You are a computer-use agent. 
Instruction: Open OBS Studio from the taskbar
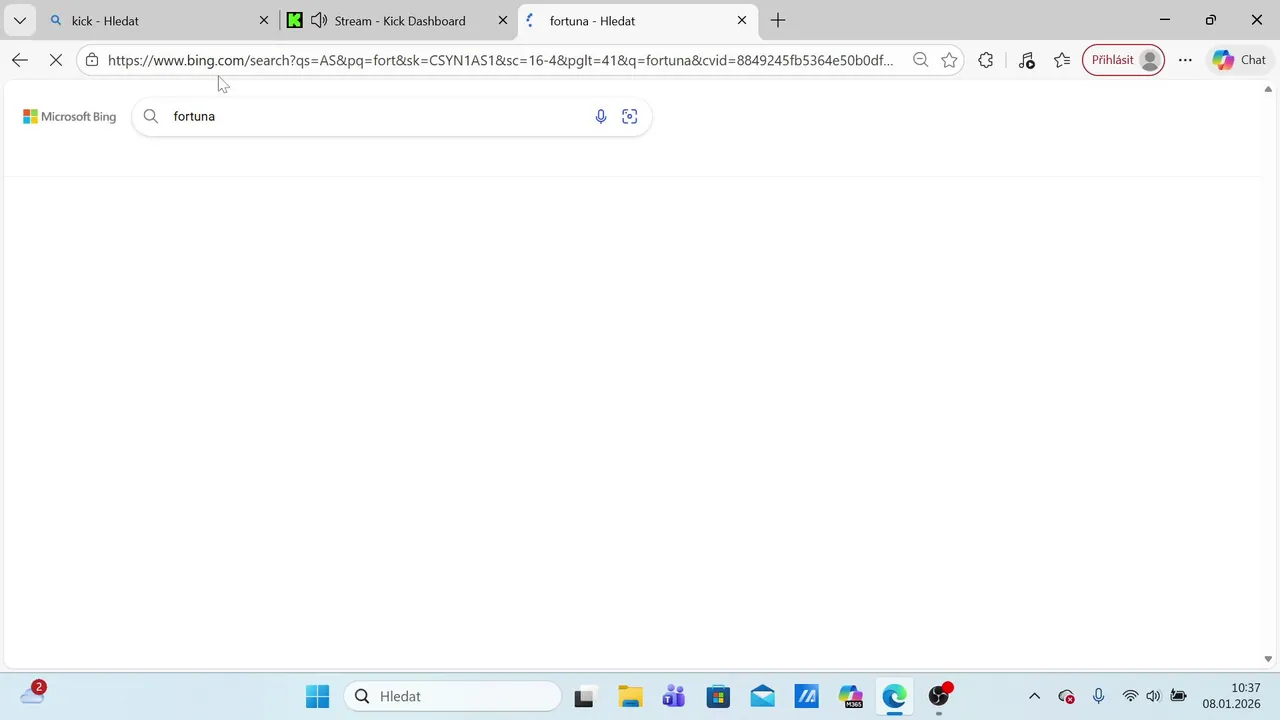coord(939,696)
